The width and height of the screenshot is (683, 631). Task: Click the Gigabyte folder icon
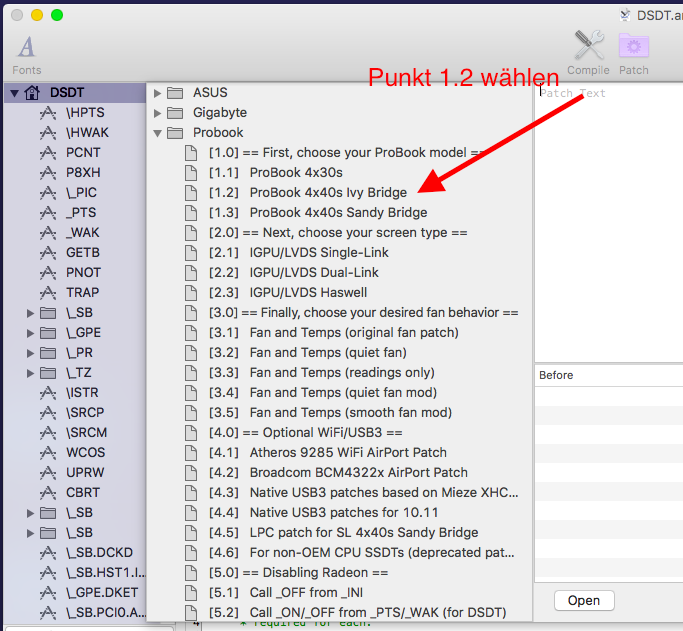point(175,113)
